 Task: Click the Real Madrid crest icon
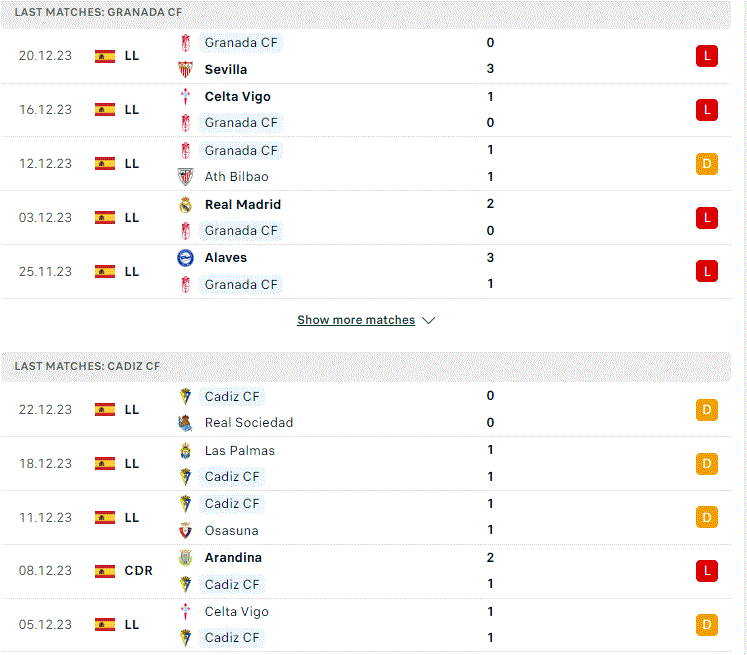(185, 205)
